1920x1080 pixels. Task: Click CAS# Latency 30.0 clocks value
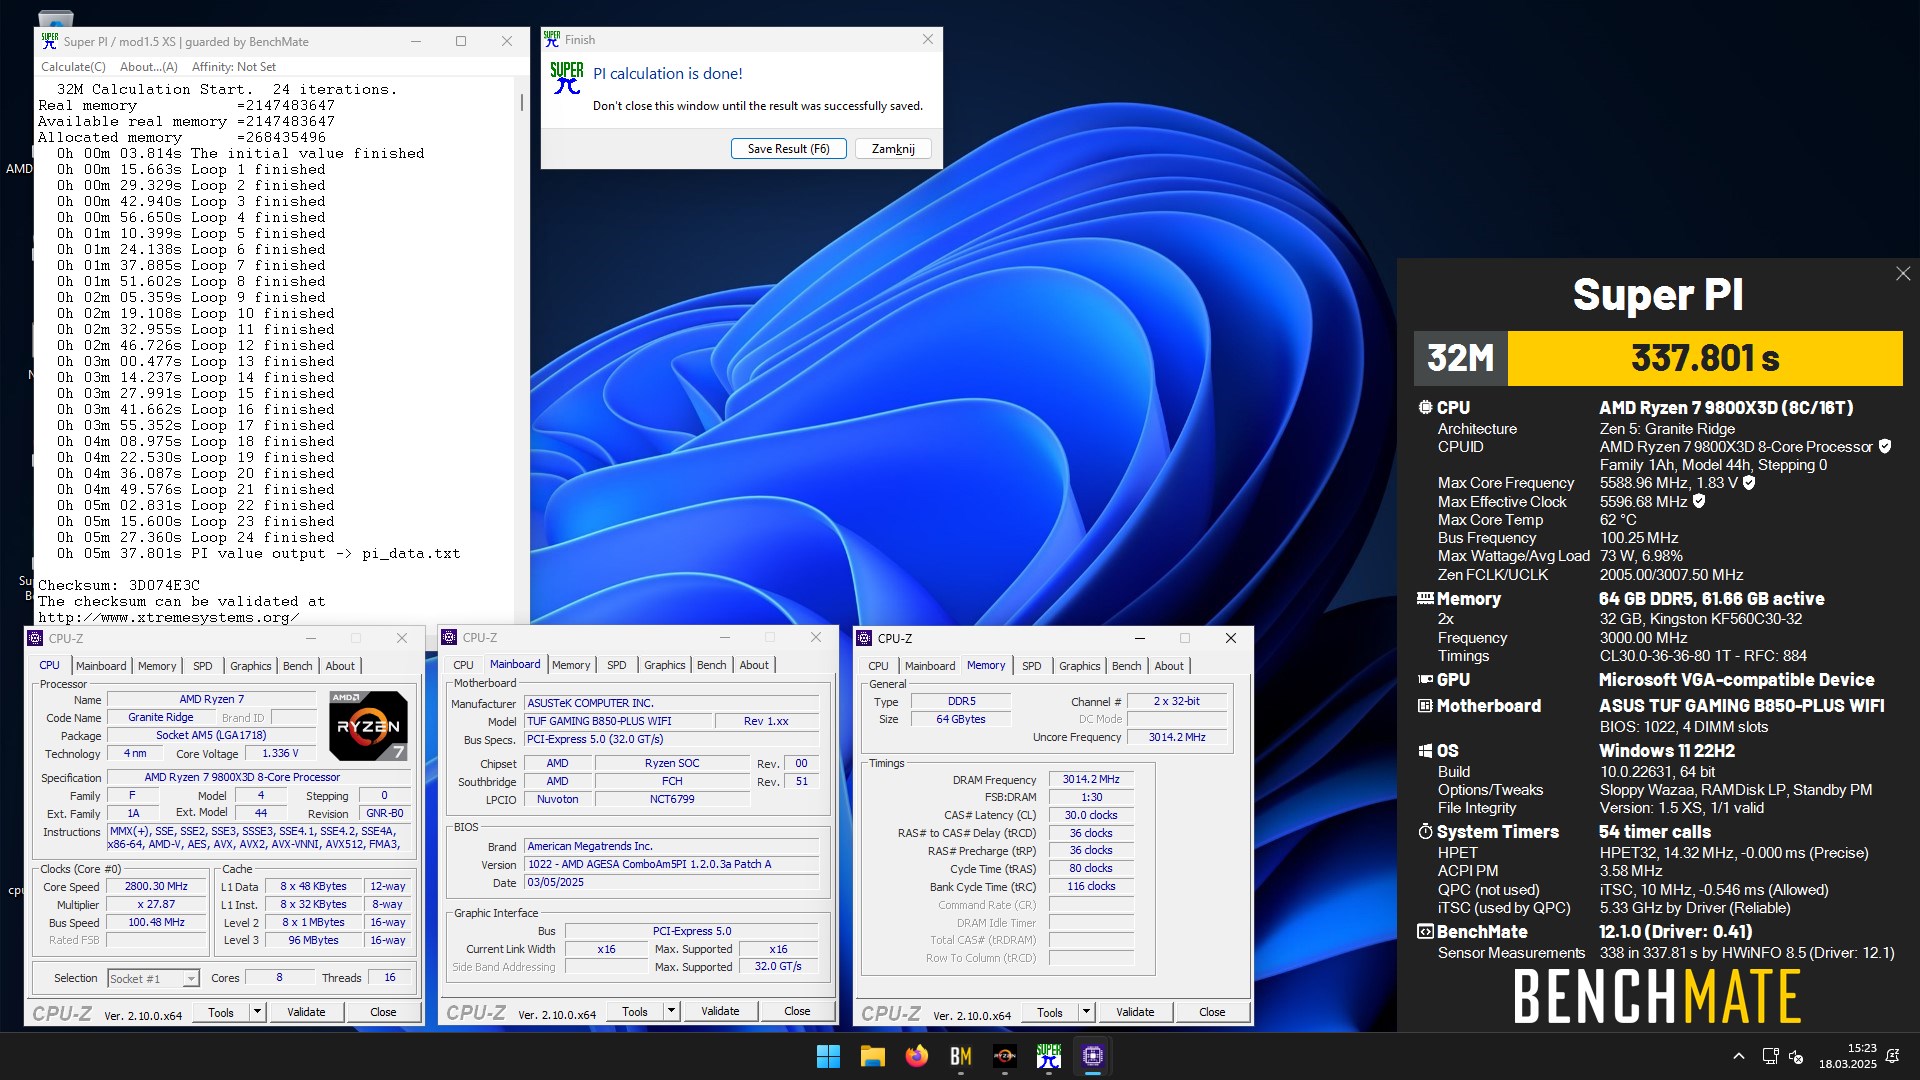(x=1091, y=816)
